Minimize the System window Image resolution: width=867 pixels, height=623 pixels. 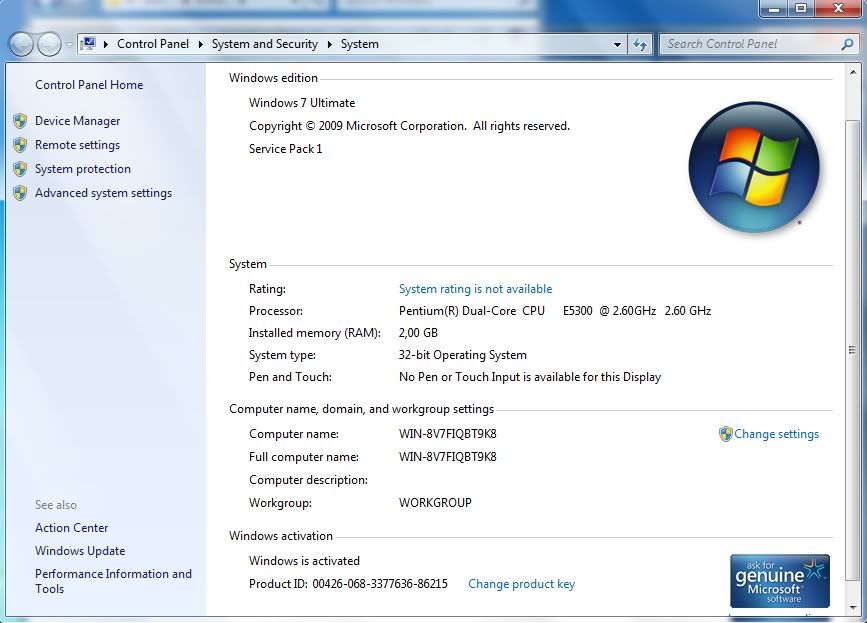click(x=774, y=9)
